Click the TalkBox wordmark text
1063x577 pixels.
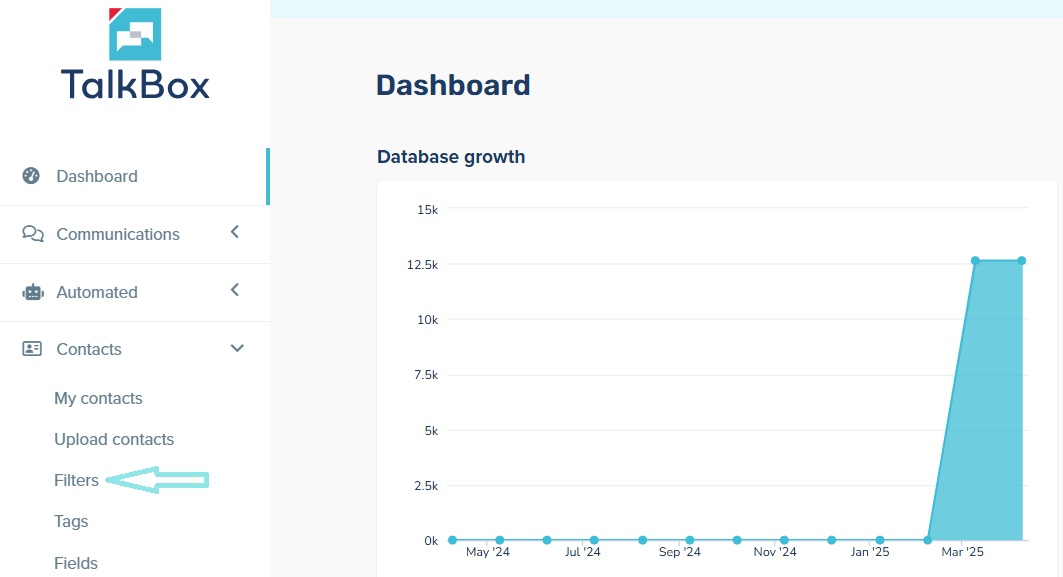[x=135, y=83]
